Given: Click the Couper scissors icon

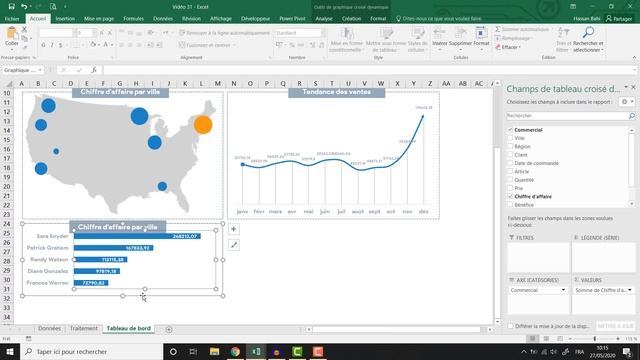Looking at the screenshot, I should [24, 29].
